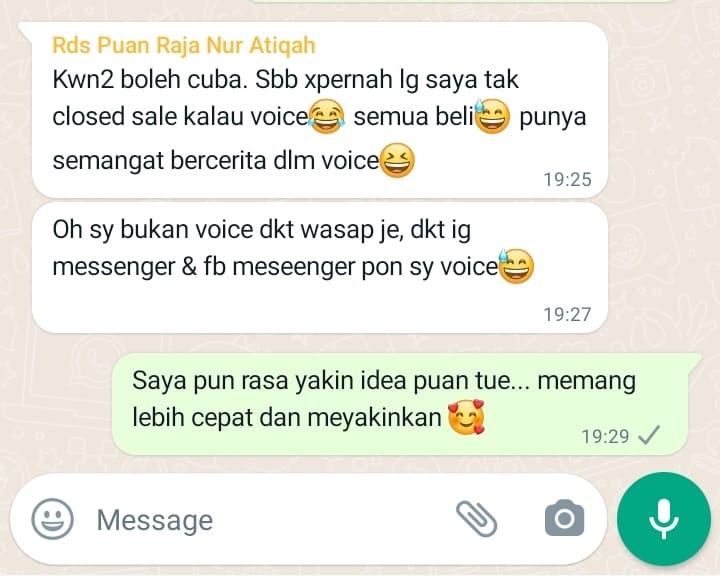Tap the sweat-smile emoji after "beli"
This screenshot has height=576, width=720.
click(x=492, y=116)
